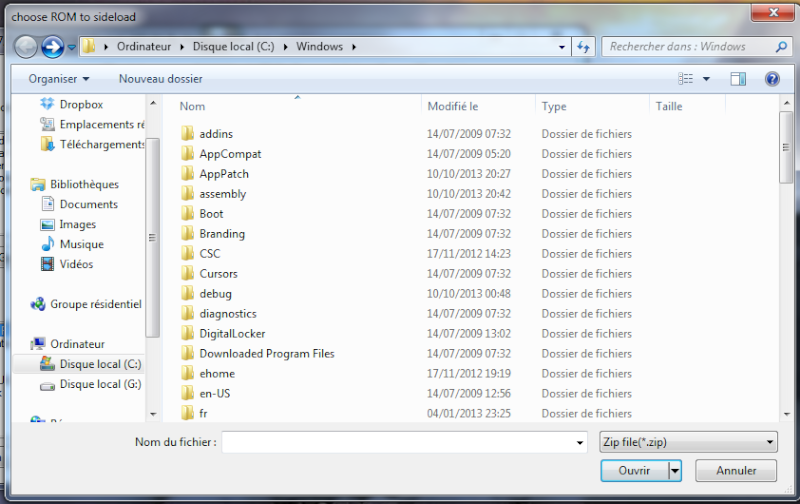The image size is (800, 504).
Task: Select Bibliothèques in navigation pane
Action: coord(74,184)
